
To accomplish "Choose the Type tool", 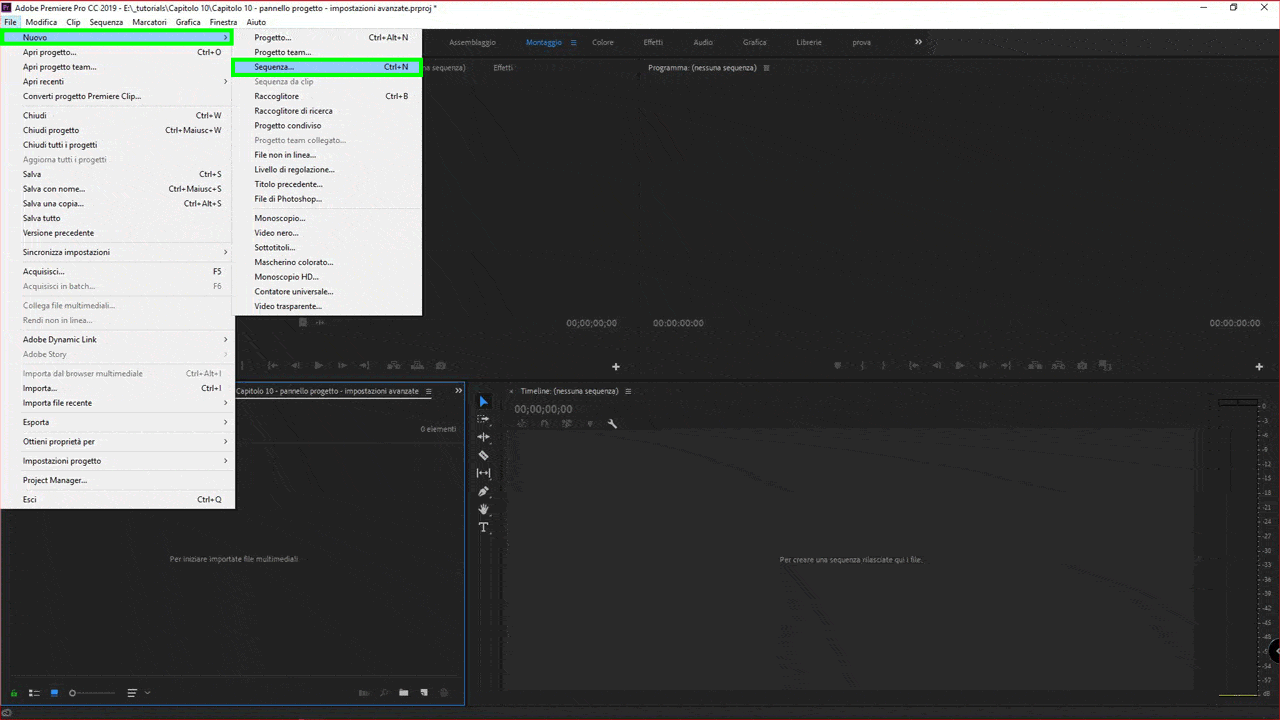I will pyautogui.click(x=483, y=527).
